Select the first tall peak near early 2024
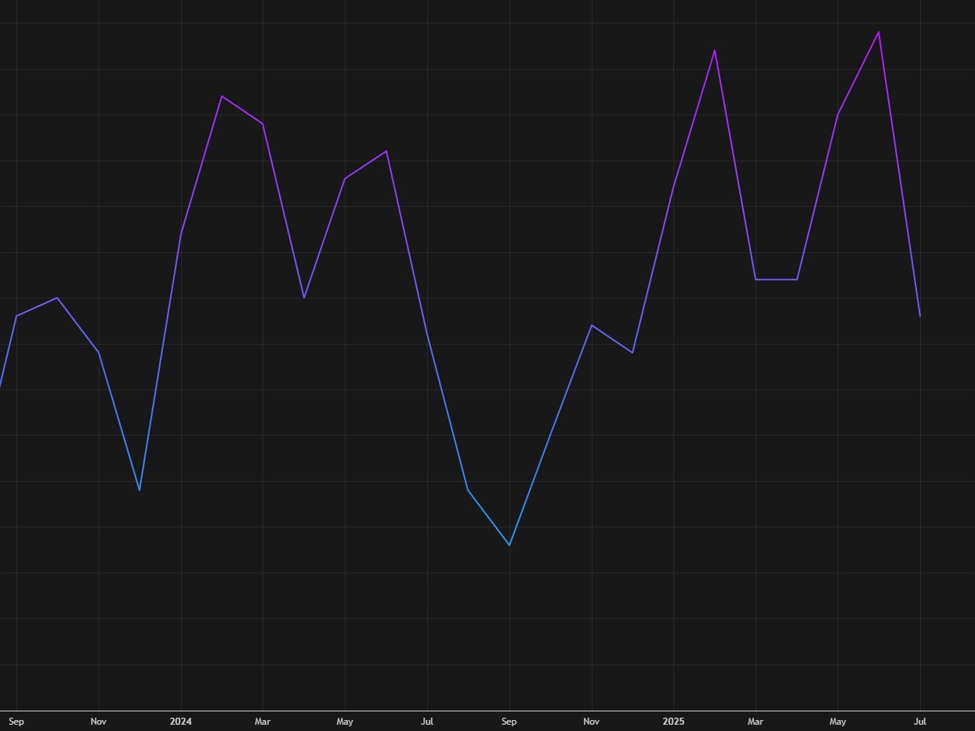This screenshot has width=975, height=731. [222, 97]
